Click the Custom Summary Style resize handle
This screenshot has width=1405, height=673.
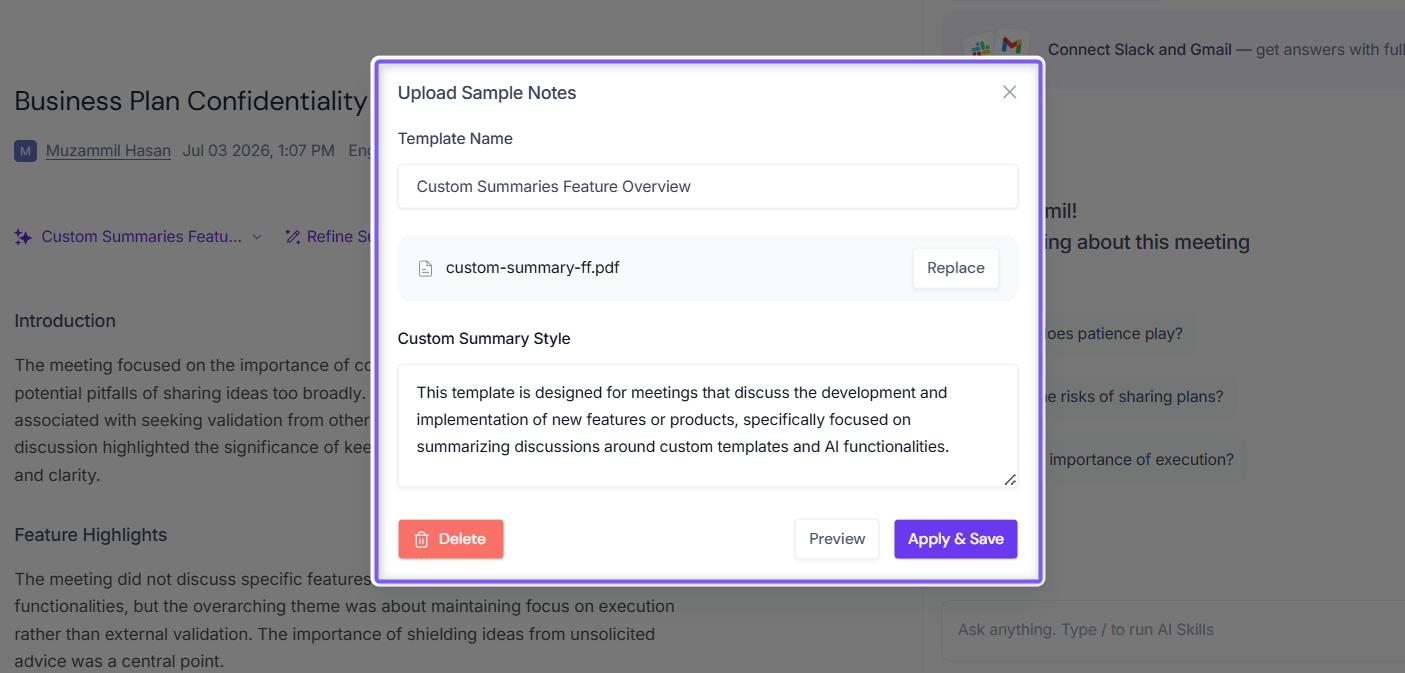point(1010,480)
